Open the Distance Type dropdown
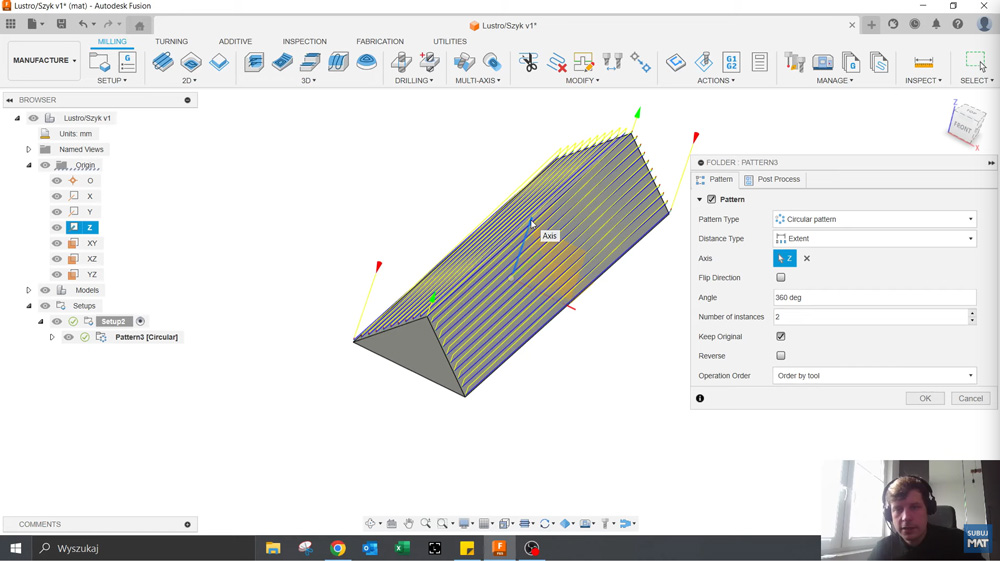The width and height of the screenshot is (1000, 561). [874, 238]
